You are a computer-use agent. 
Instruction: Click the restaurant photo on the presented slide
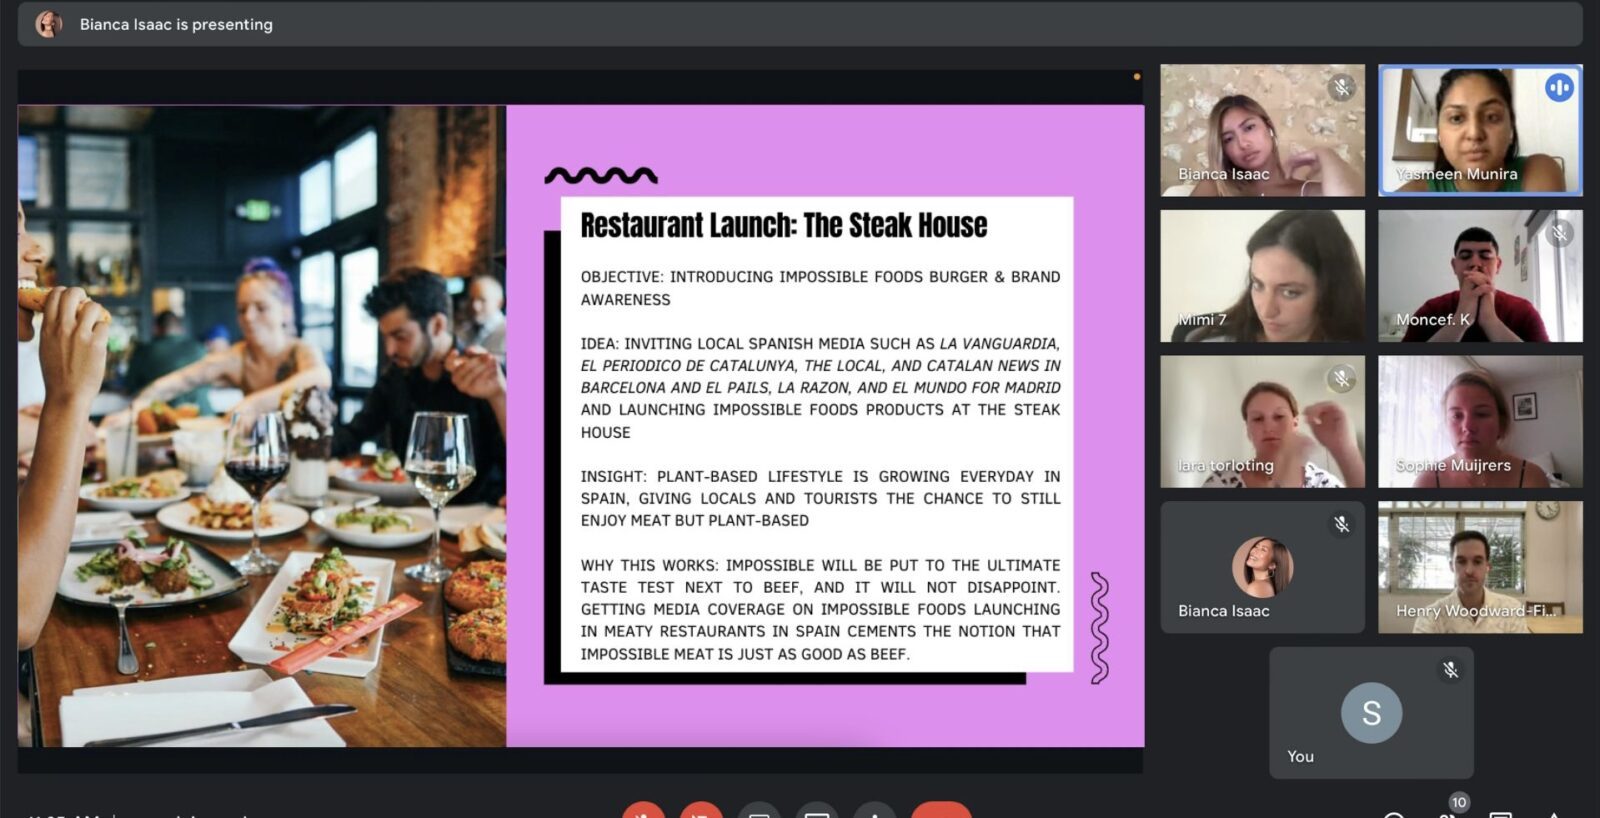click(262, 426)
